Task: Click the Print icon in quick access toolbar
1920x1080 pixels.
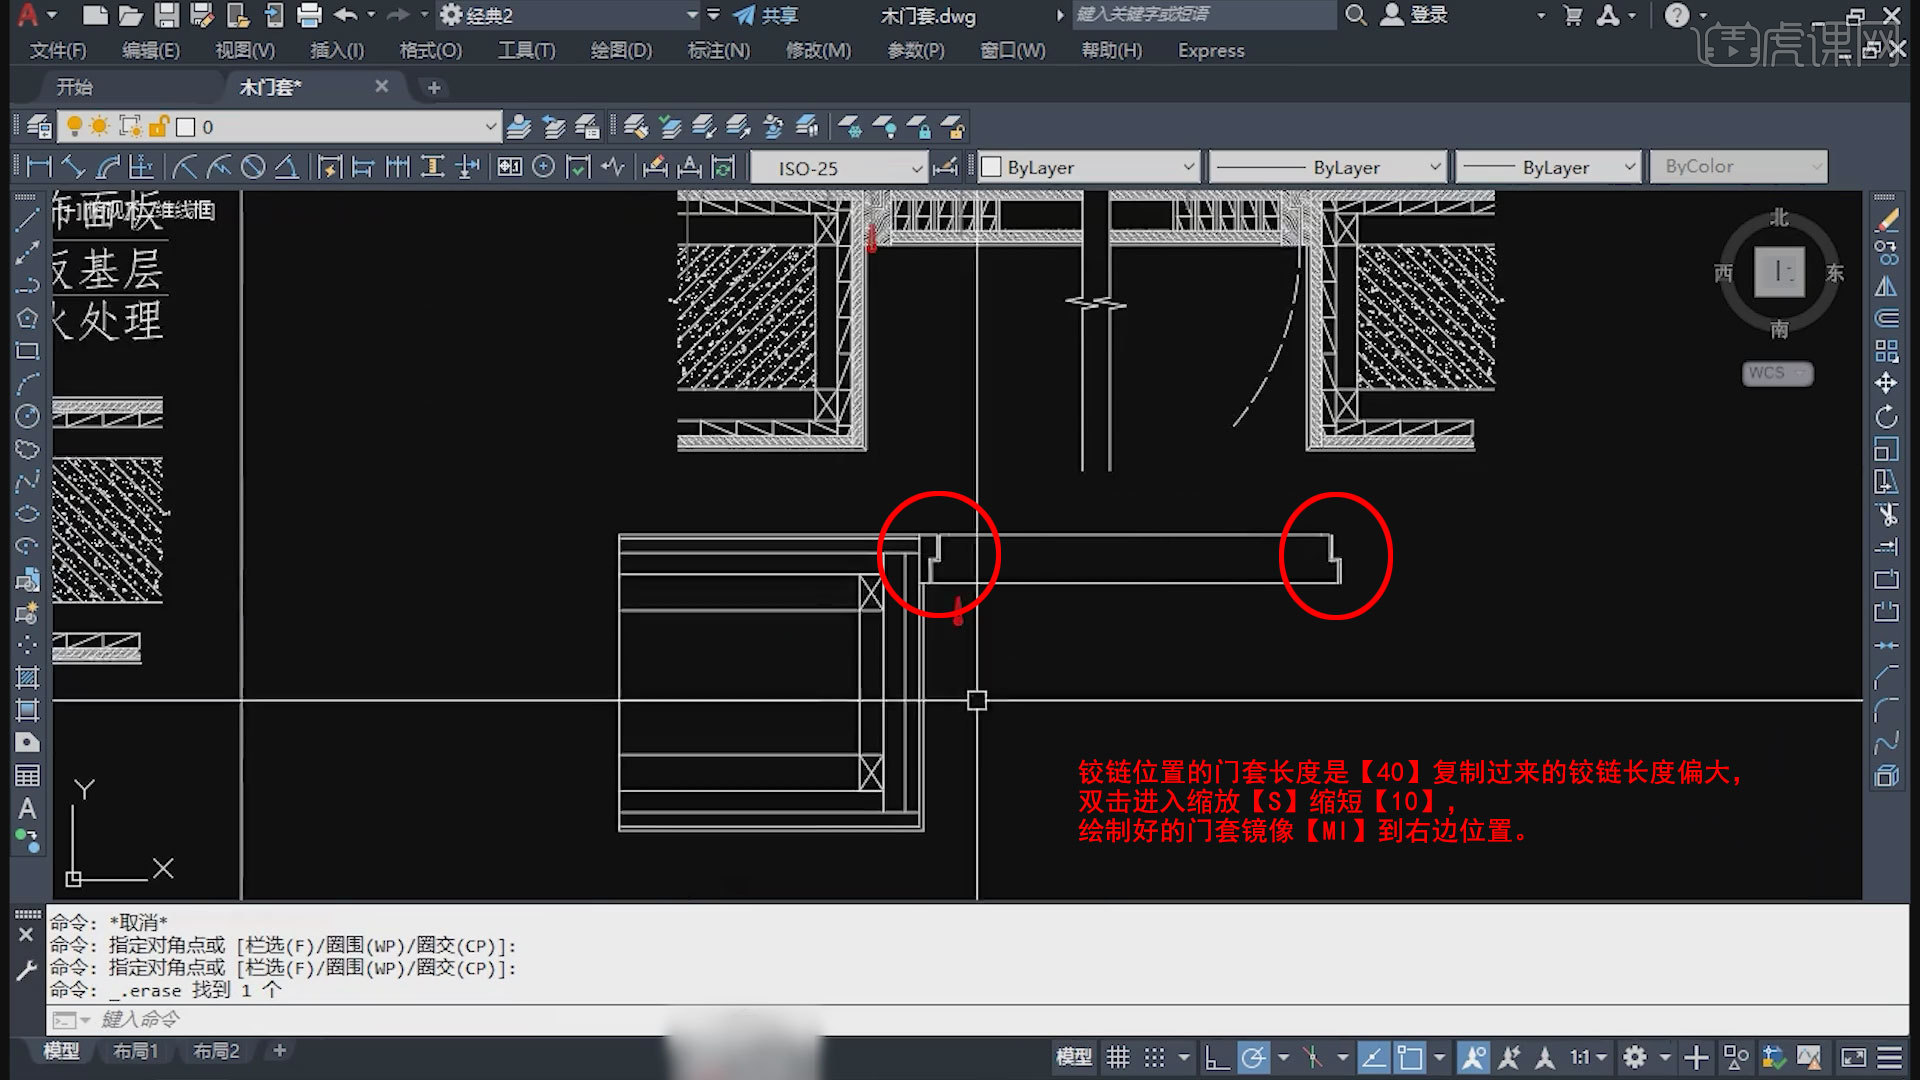Action: [x=309, y=15]
